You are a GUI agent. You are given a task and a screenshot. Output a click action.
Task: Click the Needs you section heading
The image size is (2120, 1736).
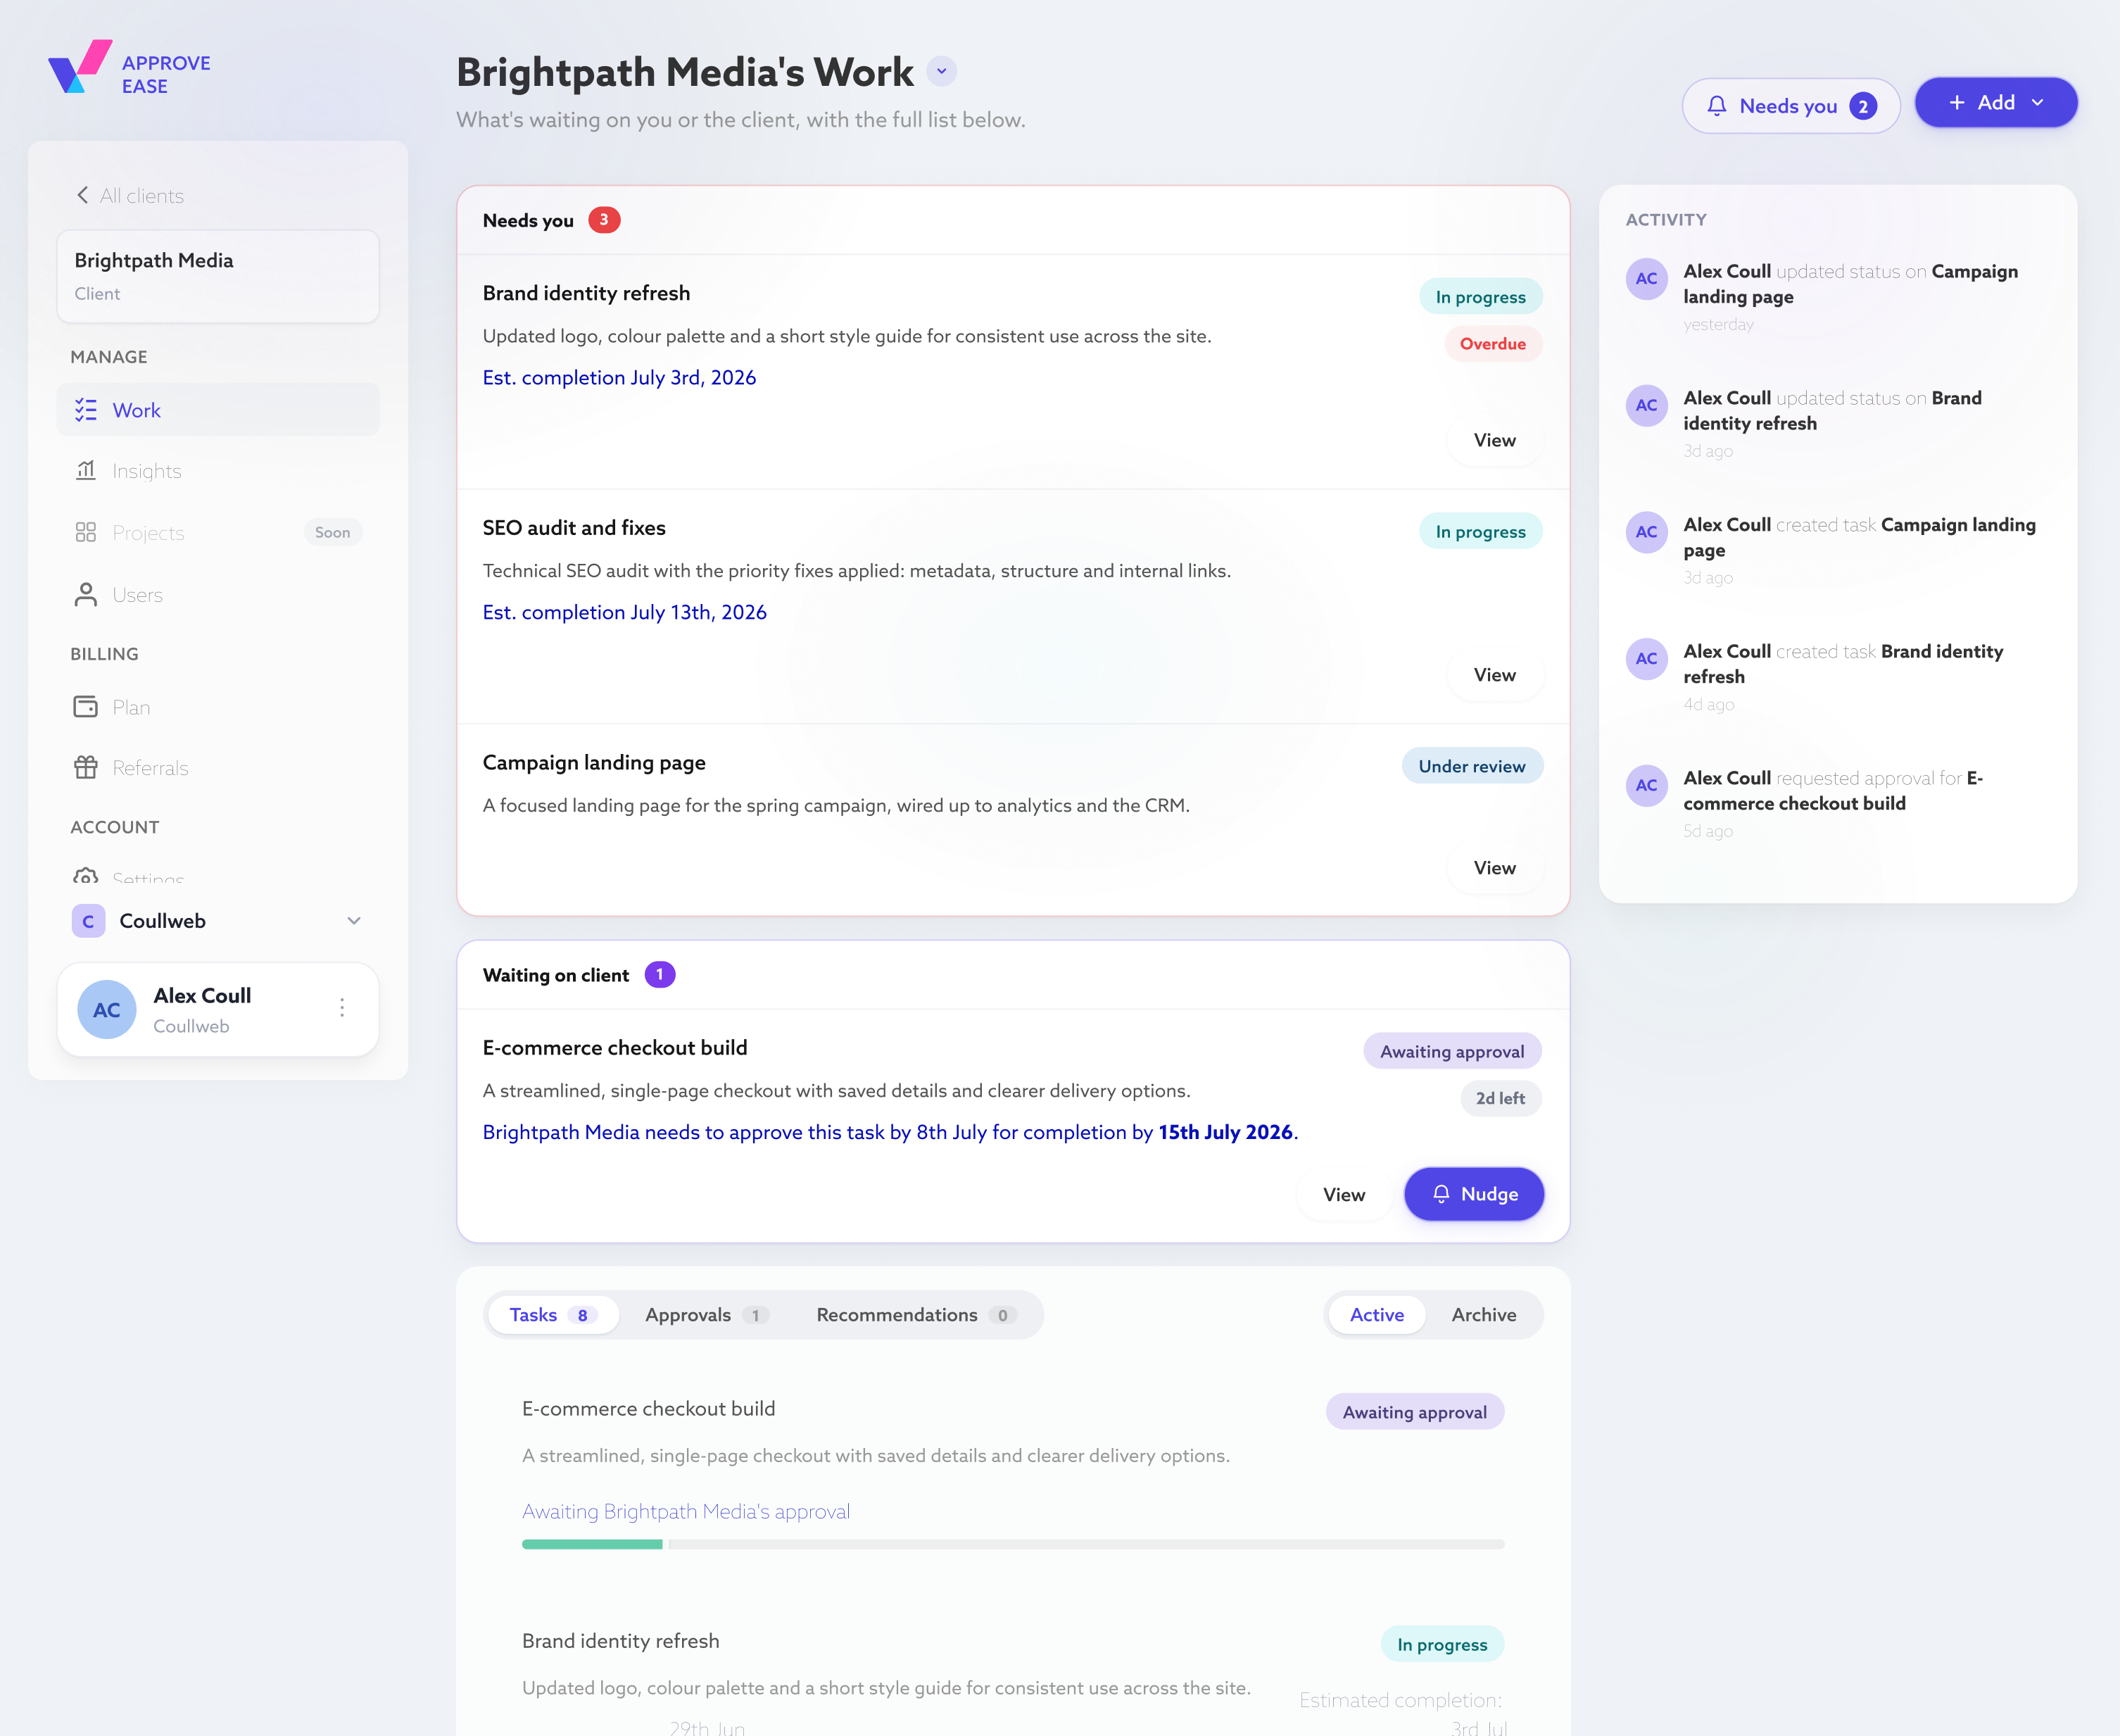click(528, 221)
